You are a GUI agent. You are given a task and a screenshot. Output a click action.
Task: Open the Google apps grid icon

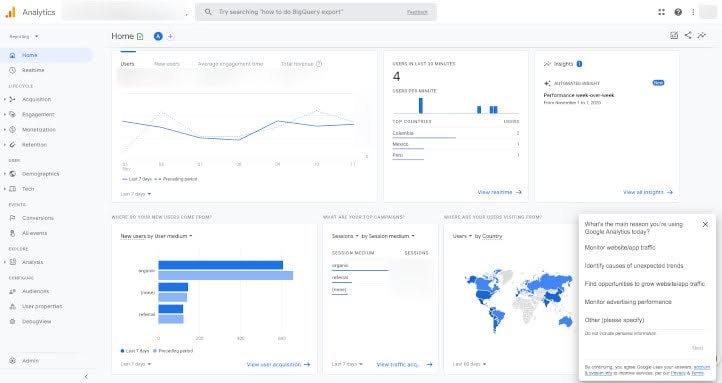point(662,12)
